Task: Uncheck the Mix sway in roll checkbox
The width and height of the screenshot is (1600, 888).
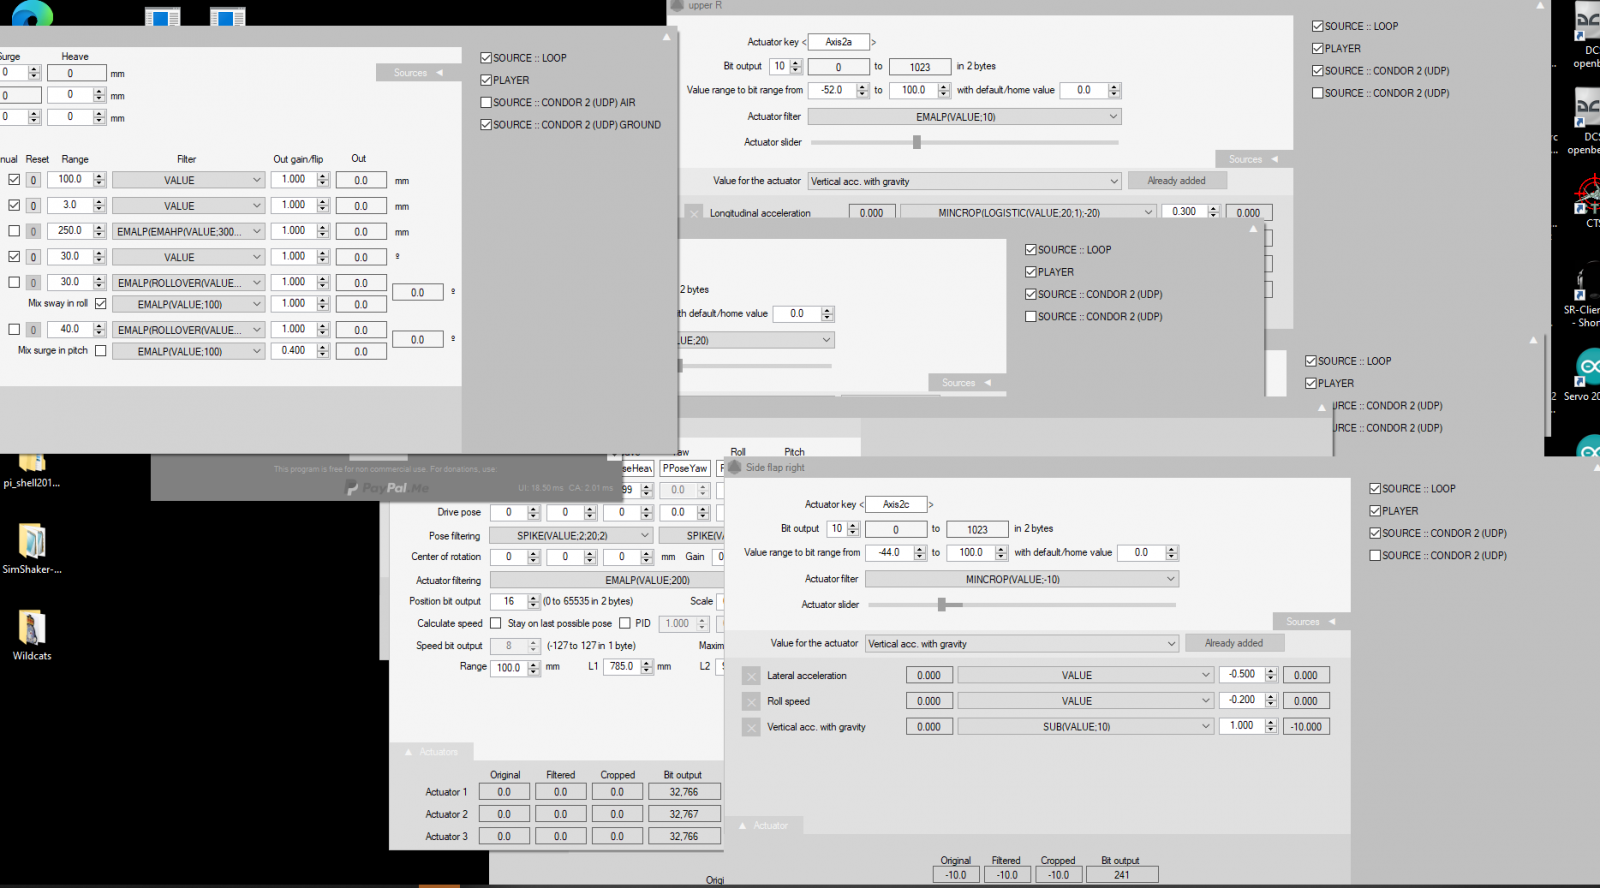Action: pos(100,303)
